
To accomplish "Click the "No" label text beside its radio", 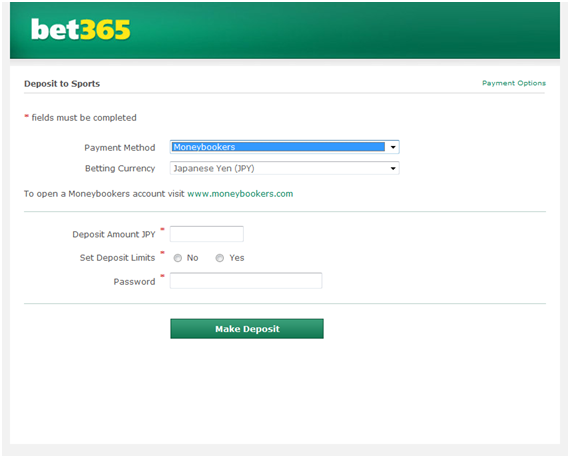I will 192,258.
